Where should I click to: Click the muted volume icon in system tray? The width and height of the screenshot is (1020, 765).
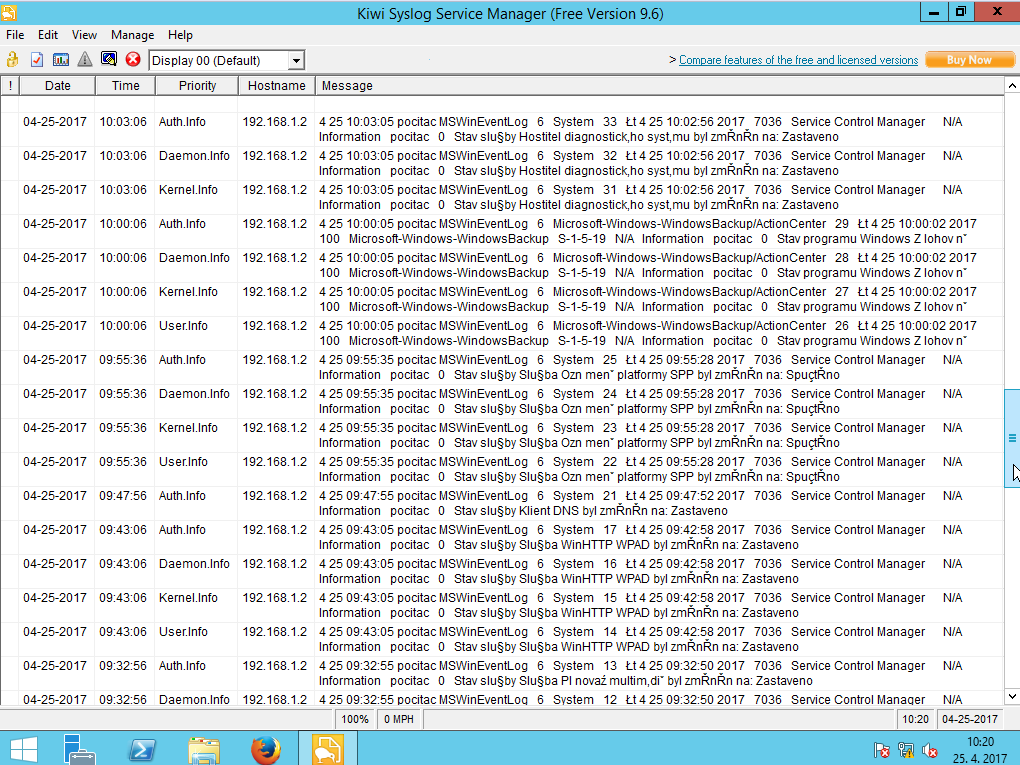pyautogui.click(x=930, y=749)
